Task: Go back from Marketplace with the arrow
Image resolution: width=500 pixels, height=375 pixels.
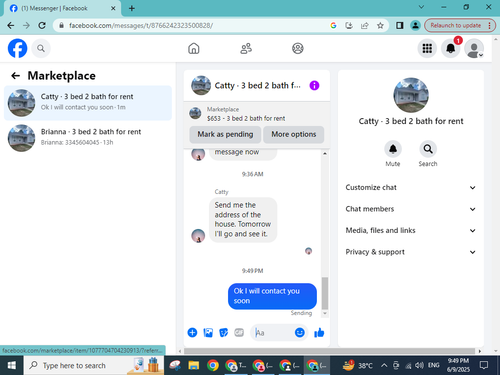Action: (15, 76)
